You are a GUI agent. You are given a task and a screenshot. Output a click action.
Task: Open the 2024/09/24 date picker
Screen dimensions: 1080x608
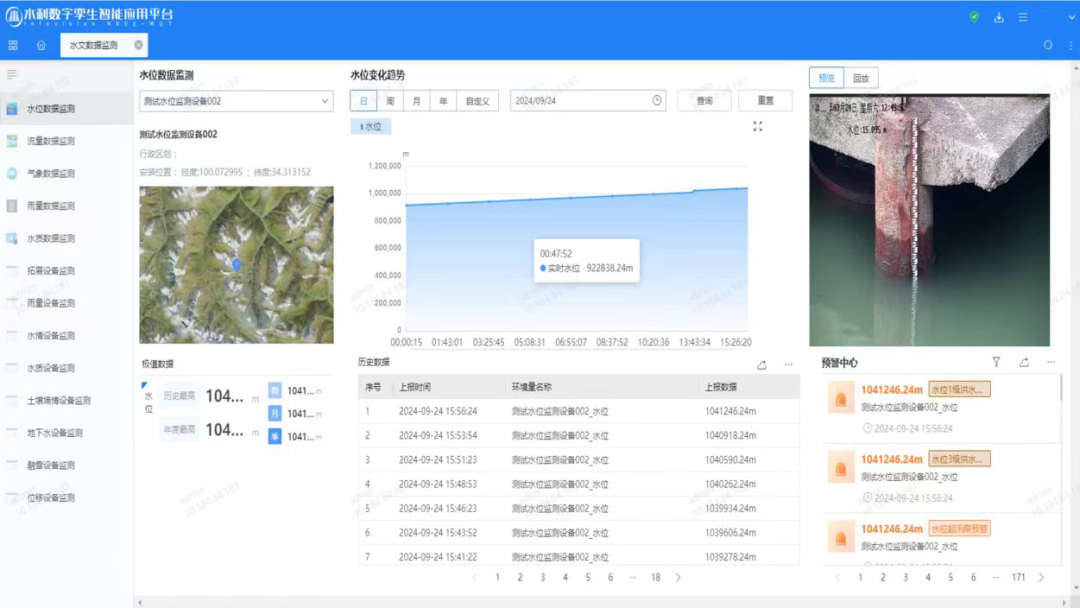(x=587, y=101)
